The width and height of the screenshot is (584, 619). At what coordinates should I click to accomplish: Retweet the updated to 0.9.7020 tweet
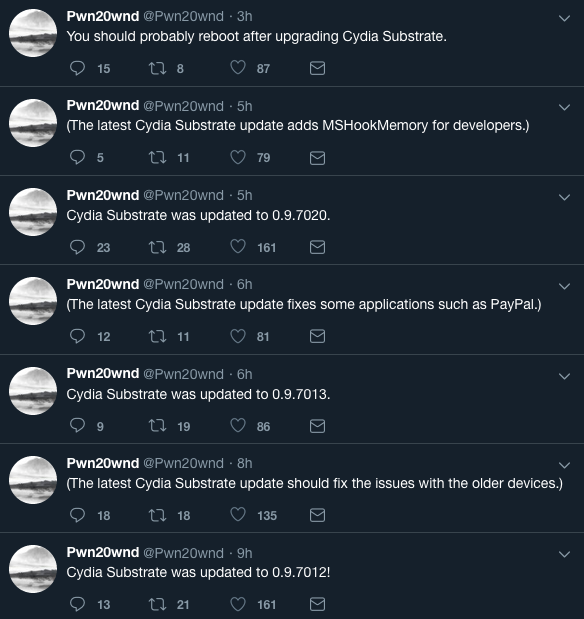pyautogui.click(x=157, y=247)
